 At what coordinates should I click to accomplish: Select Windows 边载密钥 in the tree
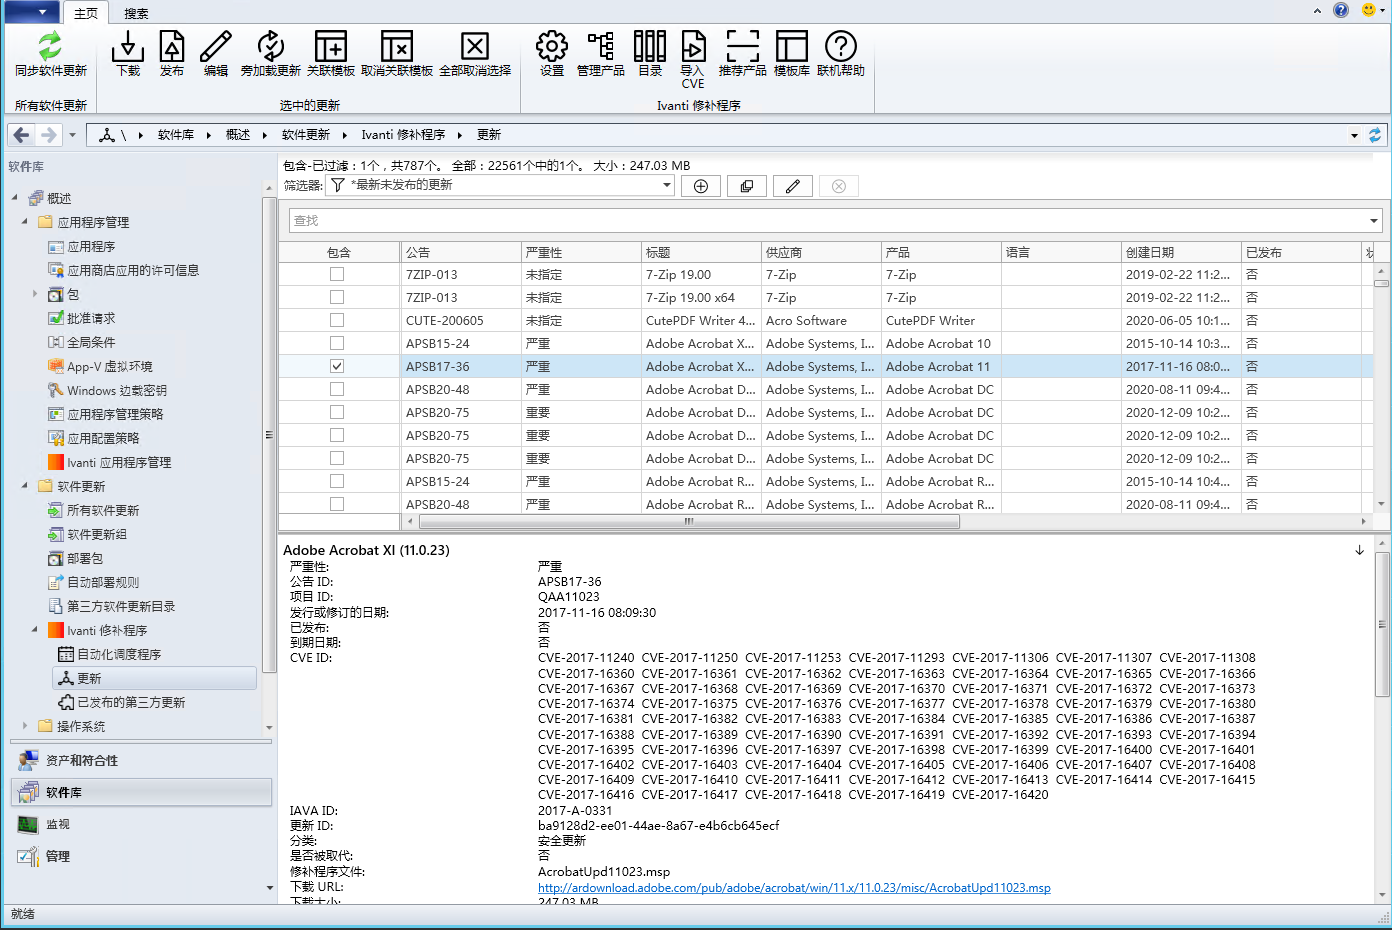[117, 390]
